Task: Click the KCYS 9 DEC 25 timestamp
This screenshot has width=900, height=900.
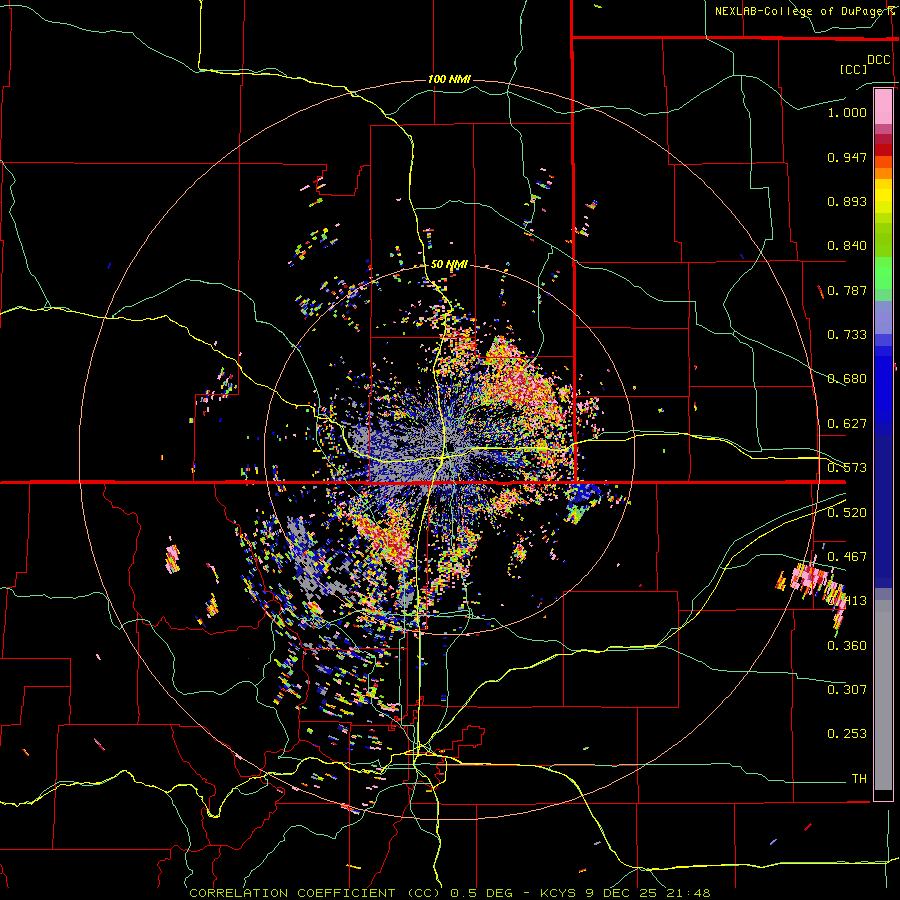Action: coord(625,893)
